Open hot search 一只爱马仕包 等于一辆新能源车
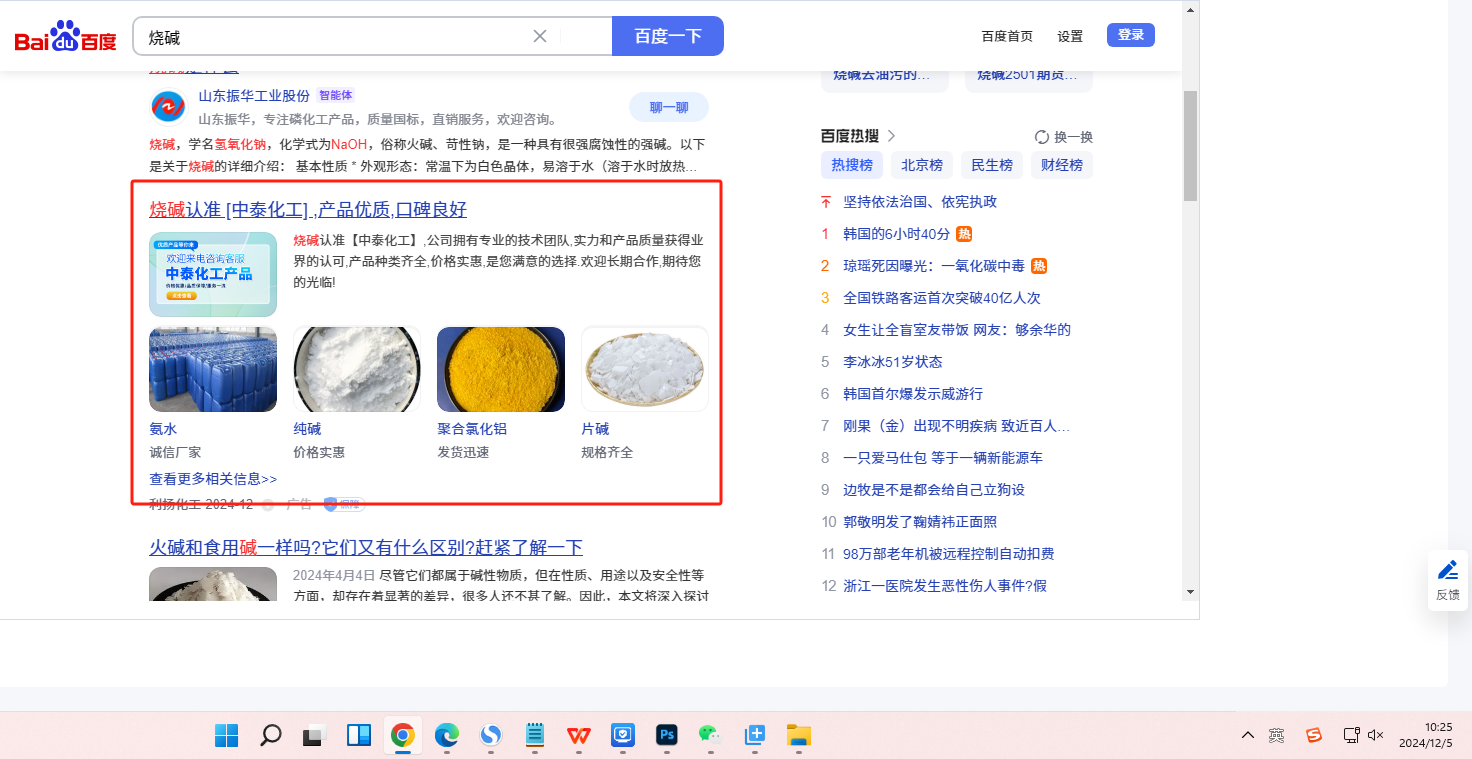The height and width of the screenshot is (759, 1472). coord(943,458)
